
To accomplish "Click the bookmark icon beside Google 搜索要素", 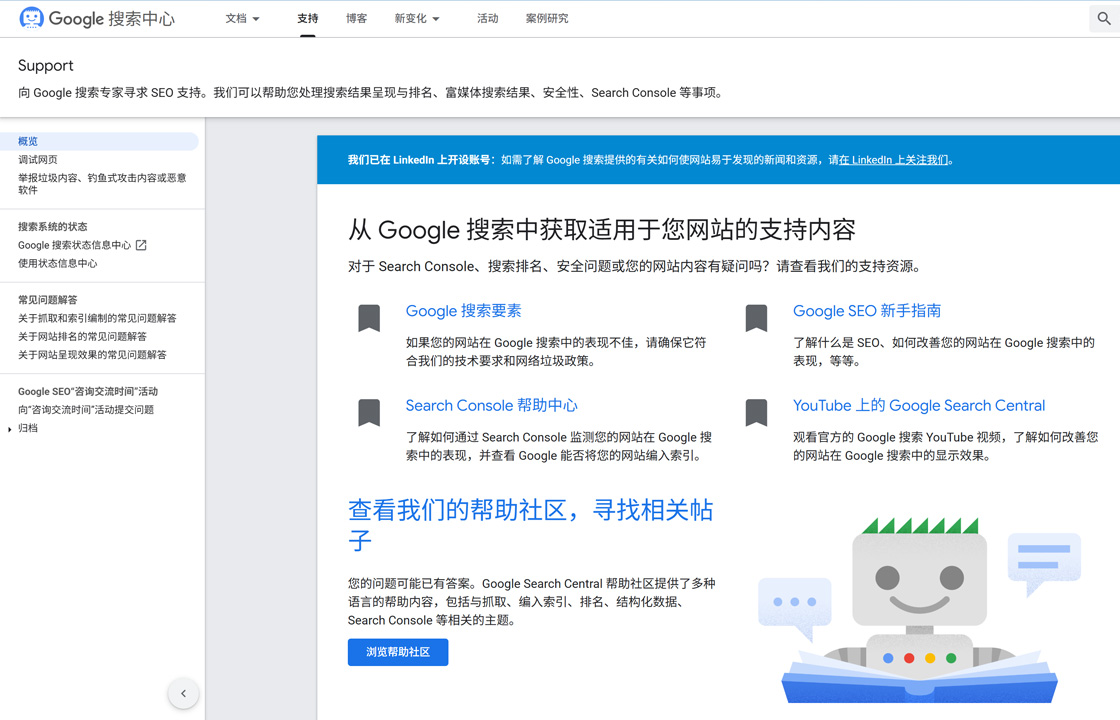I will (369, 319).
